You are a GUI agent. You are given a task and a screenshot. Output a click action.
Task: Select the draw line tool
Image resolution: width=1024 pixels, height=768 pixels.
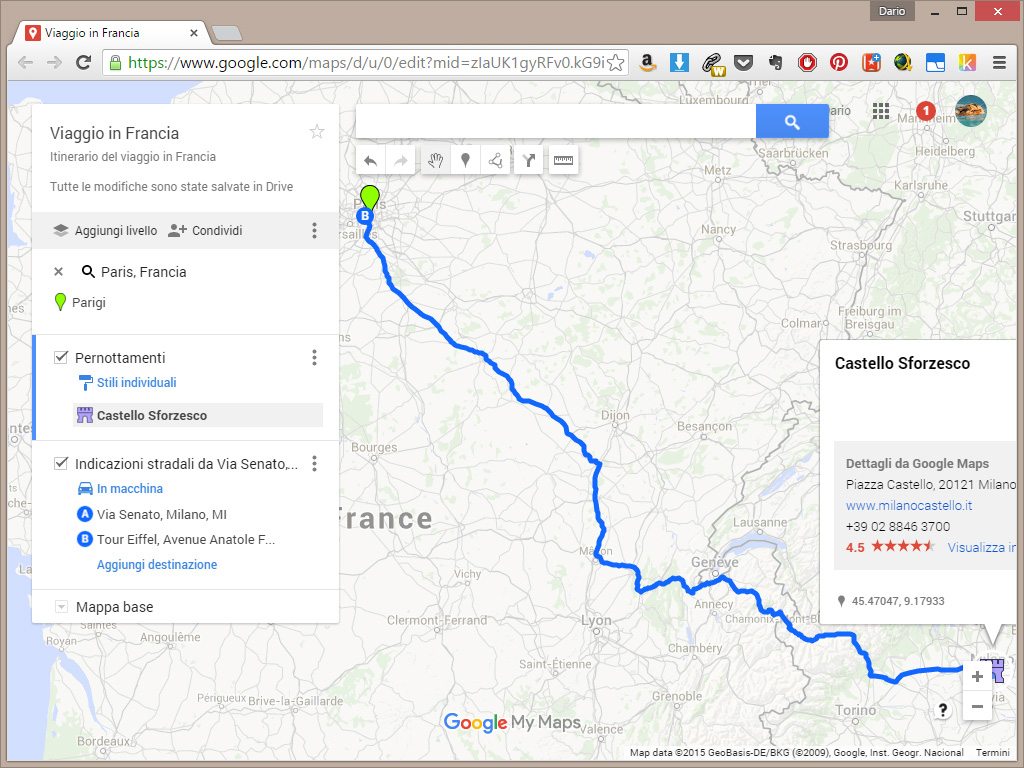(495, 160)
